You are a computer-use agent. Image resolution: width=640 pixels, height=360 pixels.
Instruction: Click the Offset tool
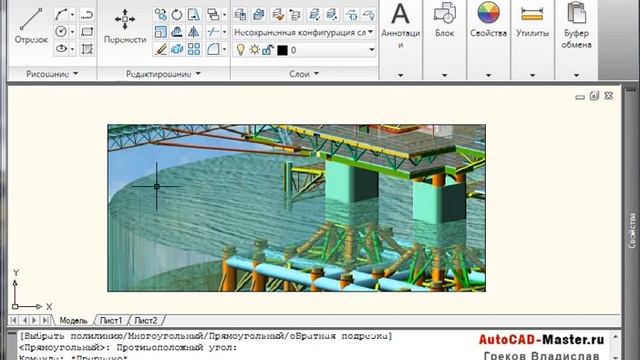(x=177, y=32)
